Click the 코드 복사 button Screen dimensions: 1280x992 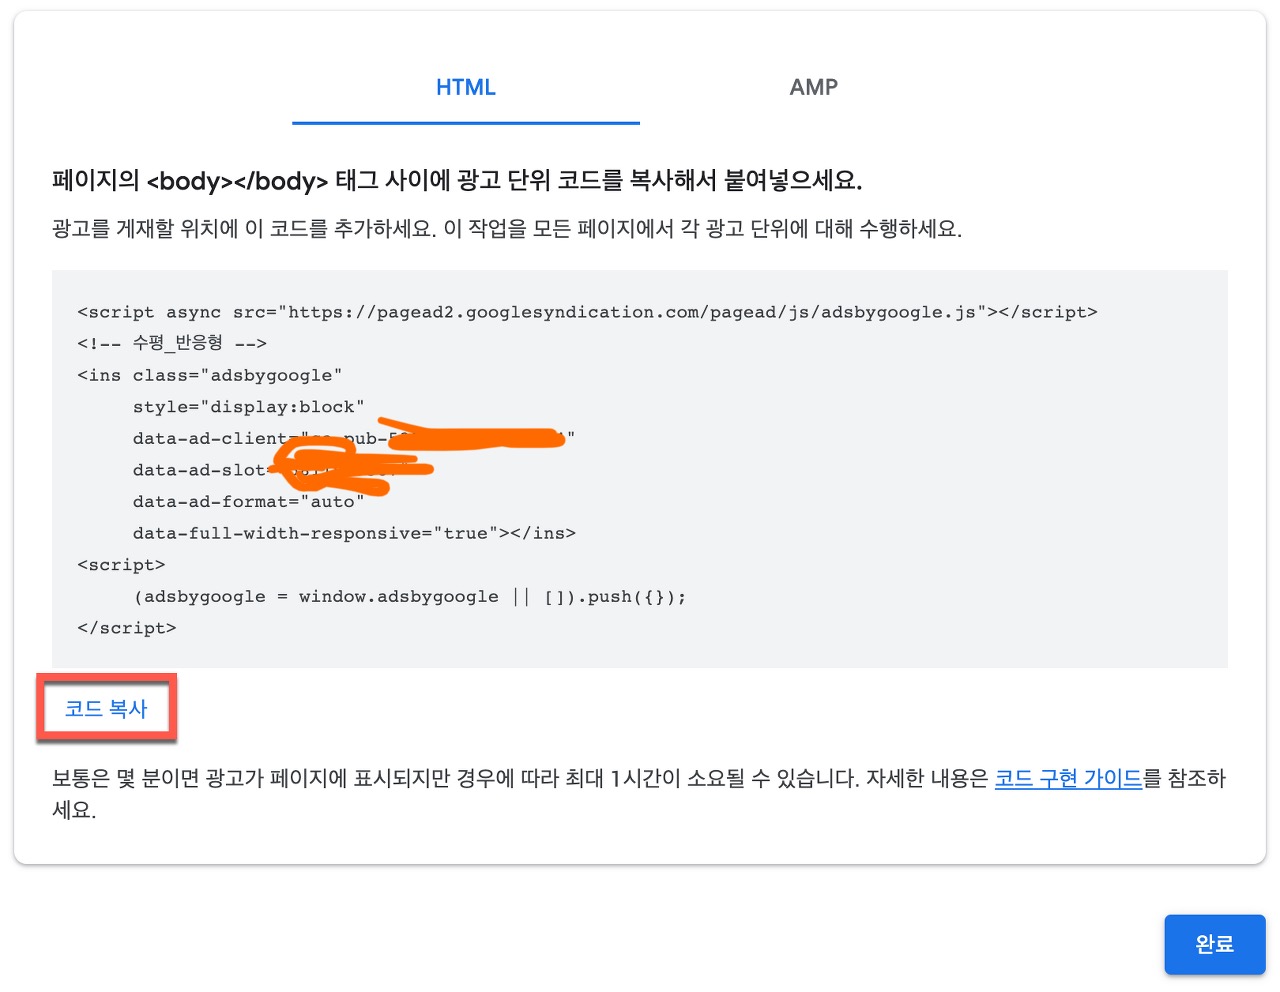tap(106, 708)
